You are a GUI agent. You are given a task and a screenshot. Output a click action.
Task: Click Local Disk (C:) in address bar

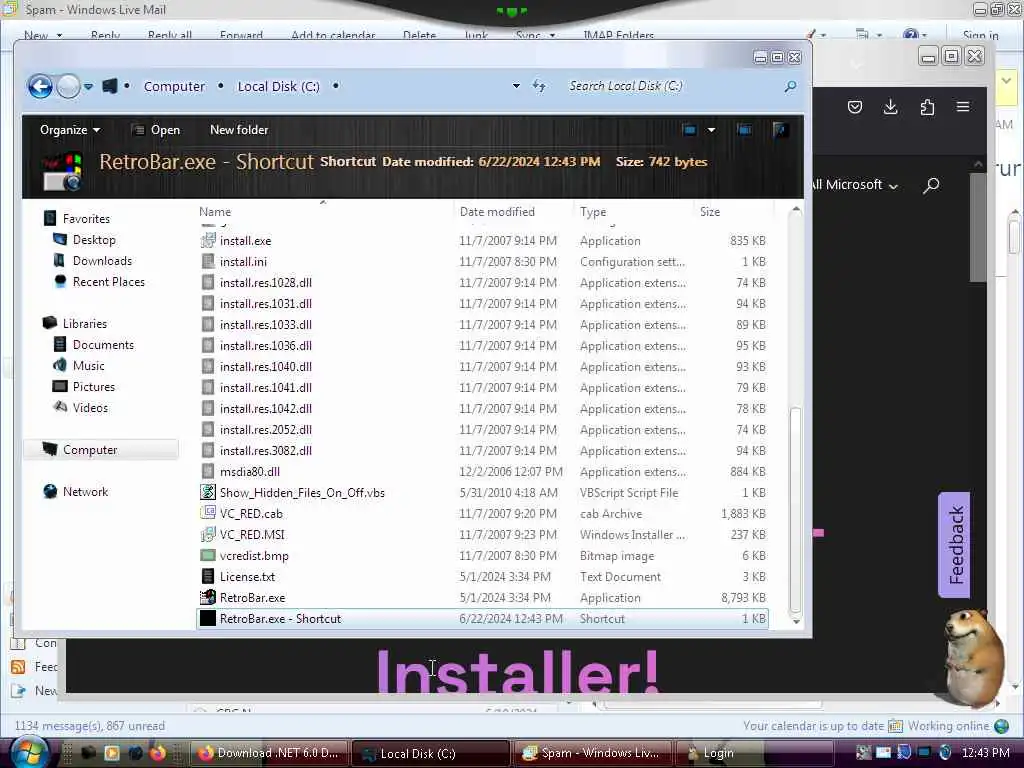click(x=278, y=86)
